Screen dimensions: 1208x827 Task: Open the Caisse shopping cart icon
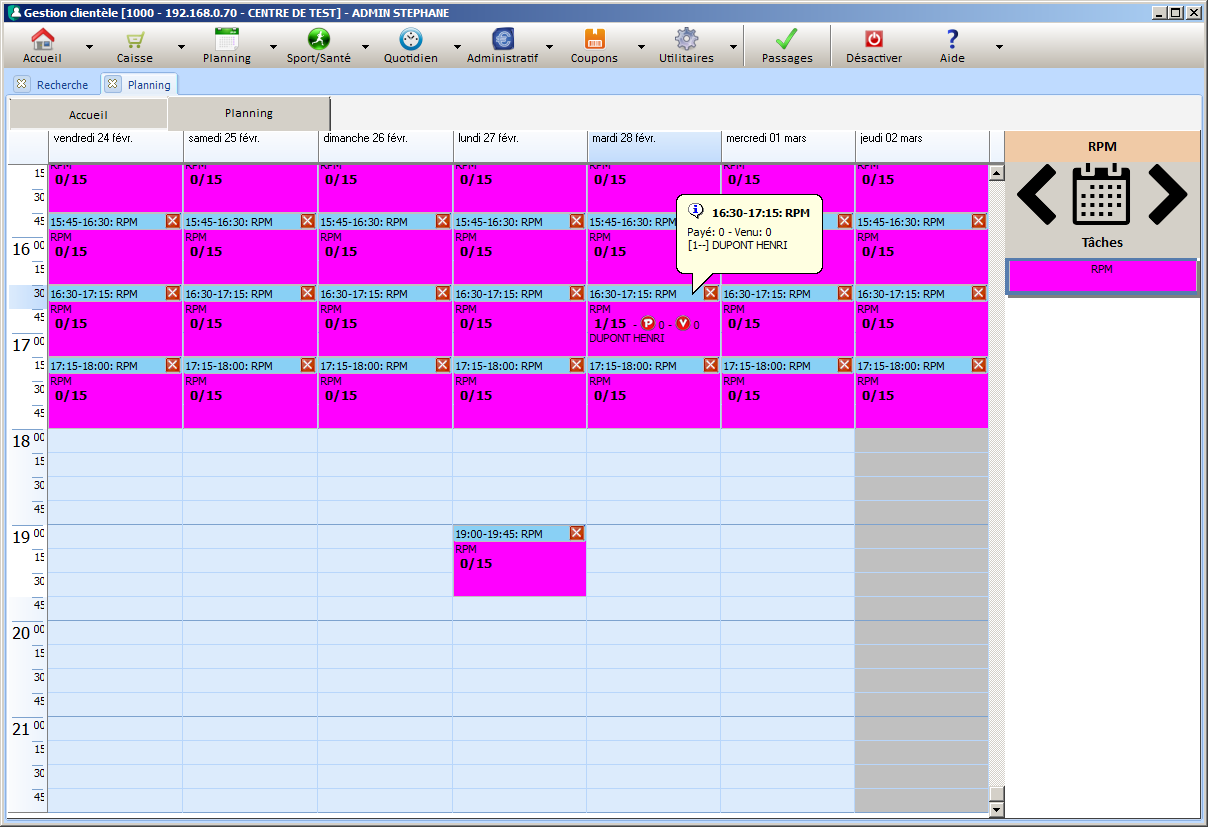[135, 40]
